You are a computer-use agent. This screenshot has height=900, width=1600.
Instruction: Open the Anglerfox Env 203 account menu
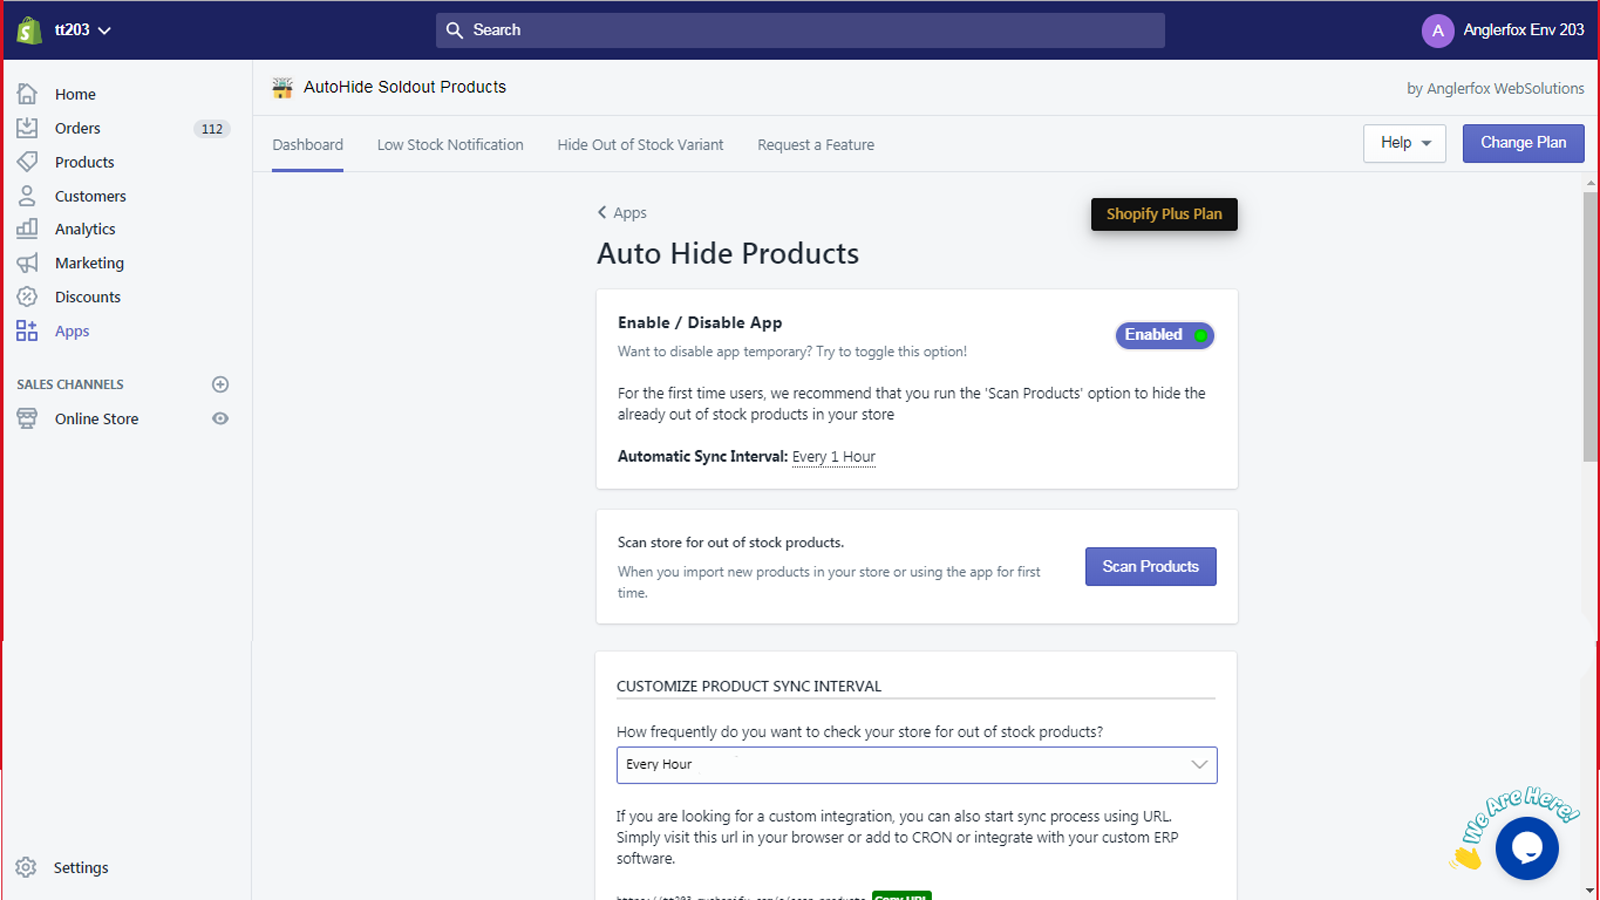tap(1503, 30)
